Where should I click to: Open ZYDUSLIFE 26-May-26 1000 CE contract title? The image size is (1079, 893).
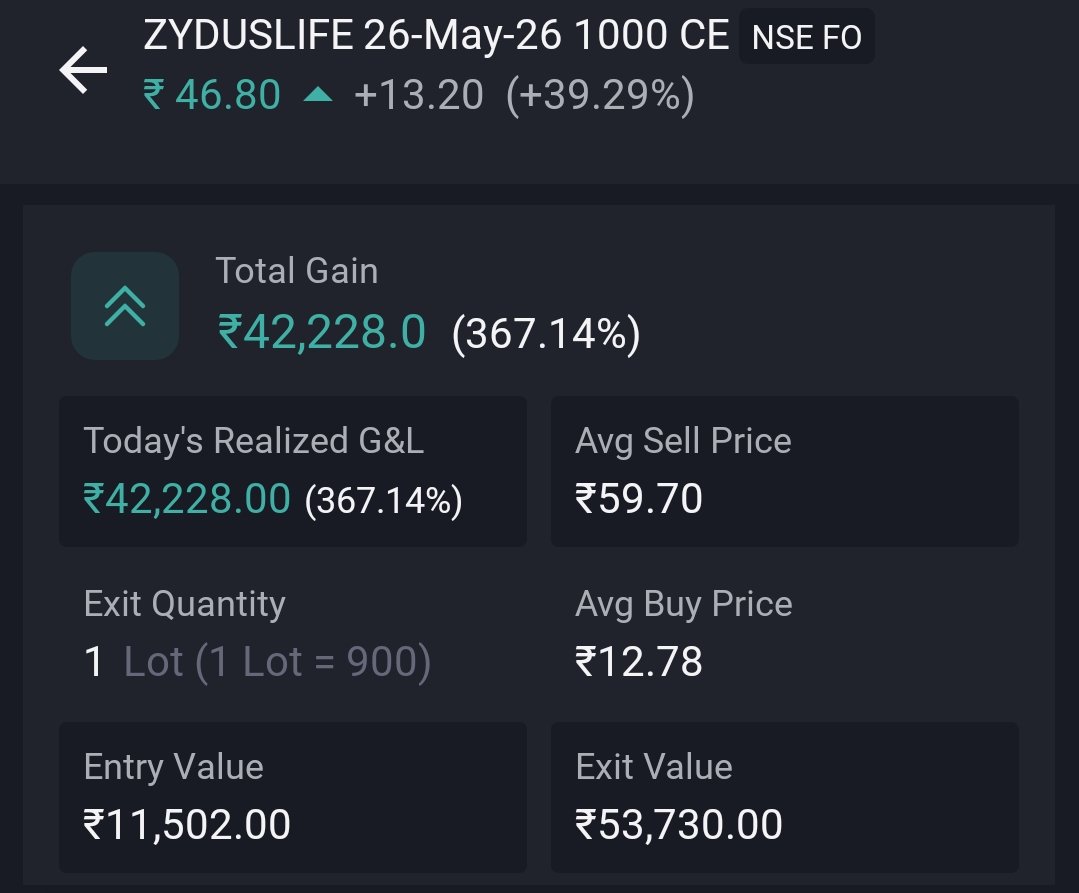tap(436, 34)
